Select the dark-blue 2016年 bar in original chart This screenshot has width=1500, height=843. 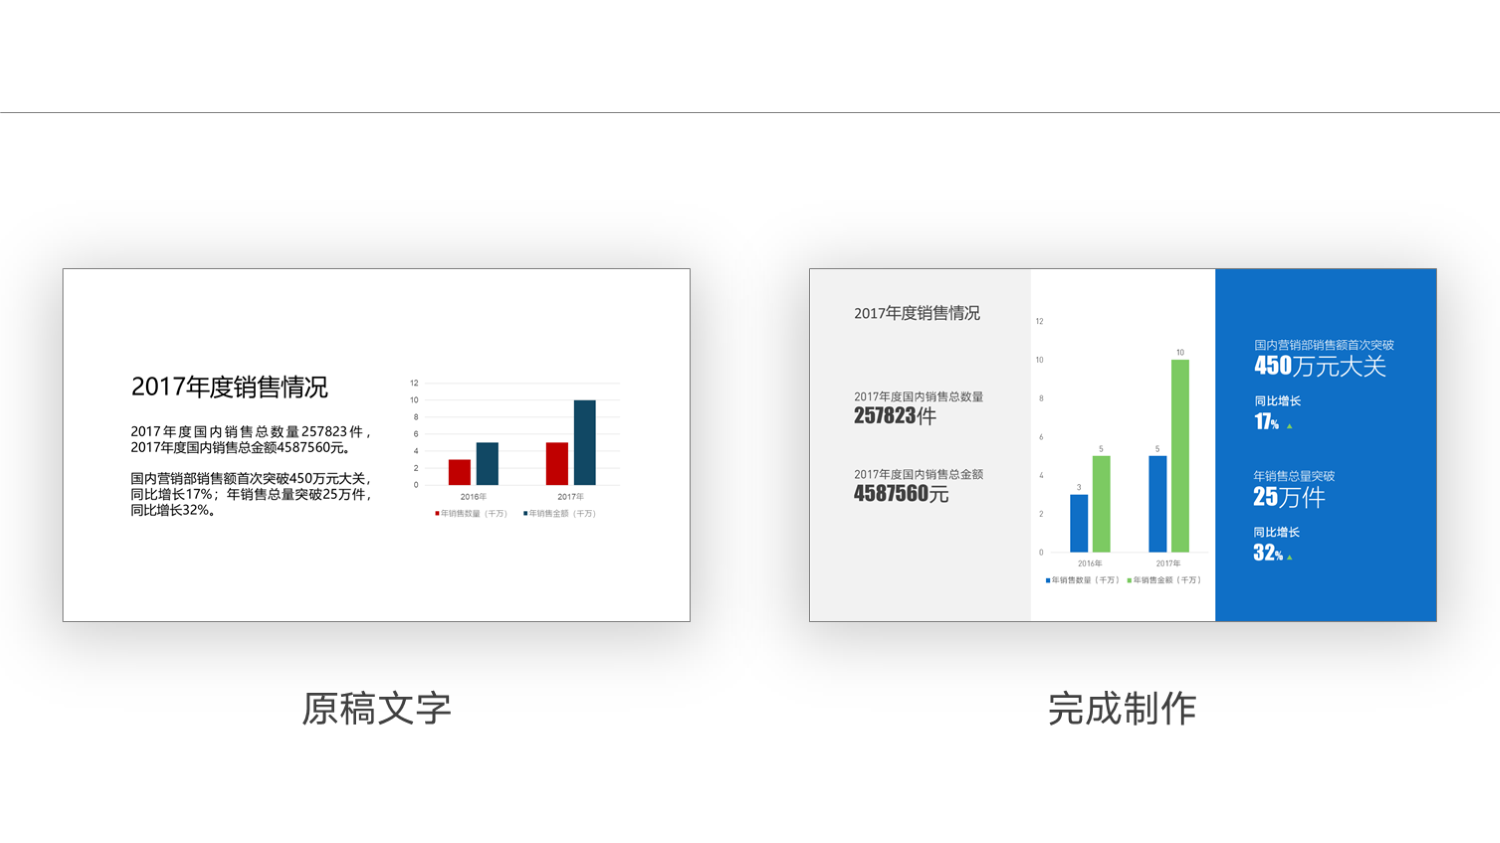click(487, 464)
